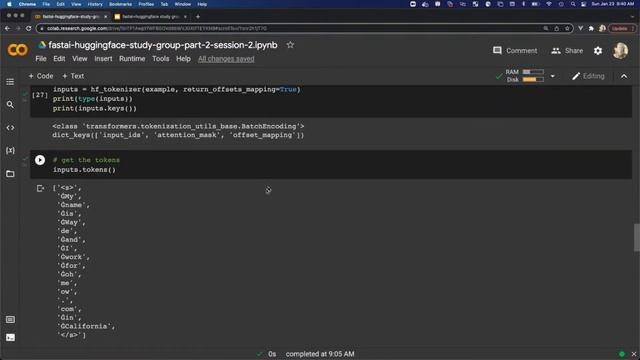This screenshot has height=360, width=640.
Task: Open the Colab Help menu
Action: [x=183, y=59]
